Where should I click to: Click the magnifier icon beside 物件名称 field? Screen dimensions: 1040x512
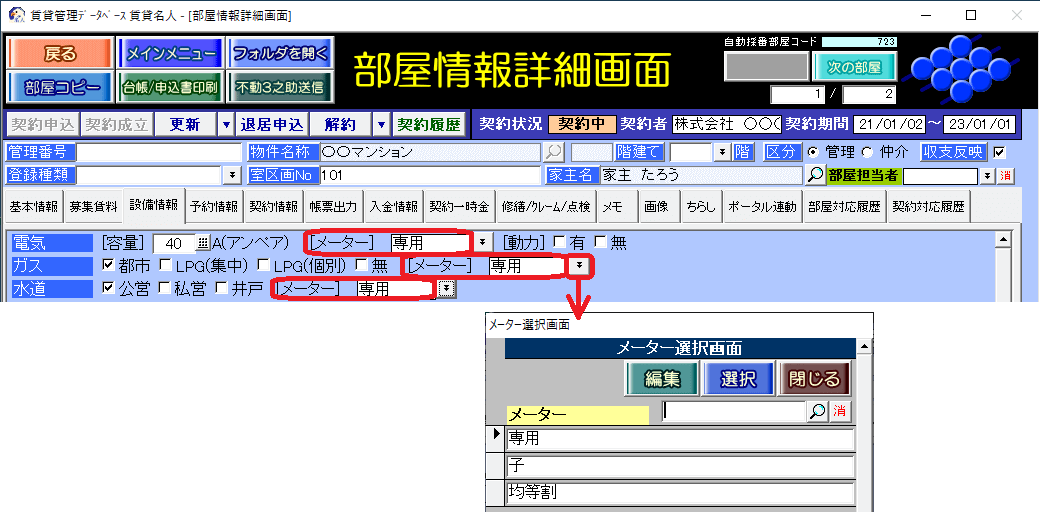point(553,152)
